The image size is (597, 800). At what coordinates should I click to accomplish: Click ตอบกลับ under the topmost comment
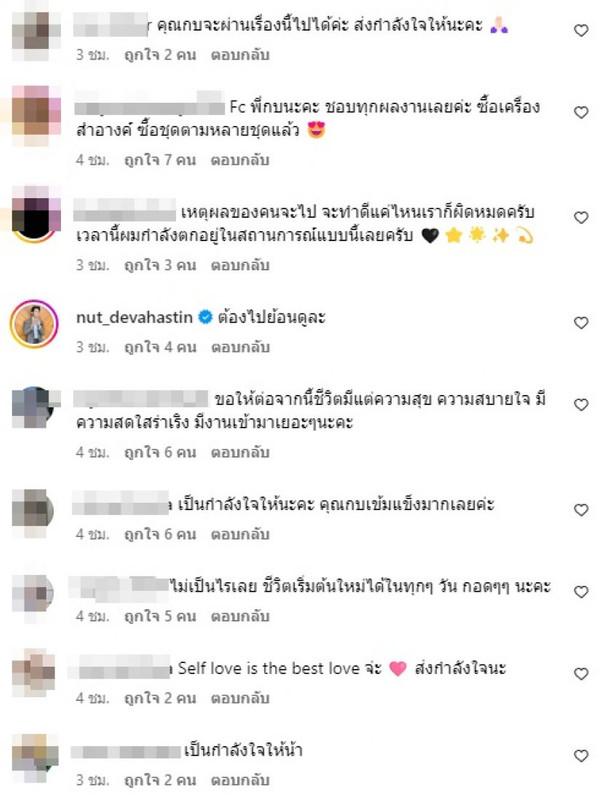[x=240, y=55]
